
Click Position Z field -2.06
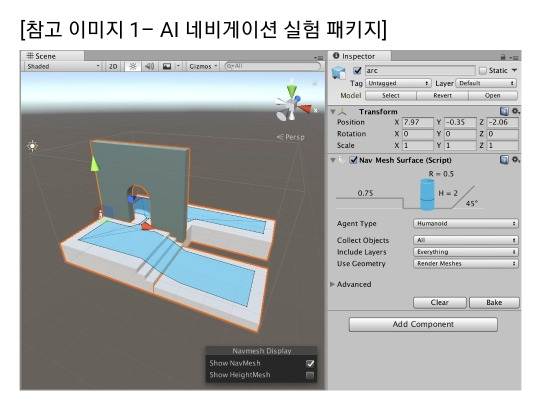(502, 122)
